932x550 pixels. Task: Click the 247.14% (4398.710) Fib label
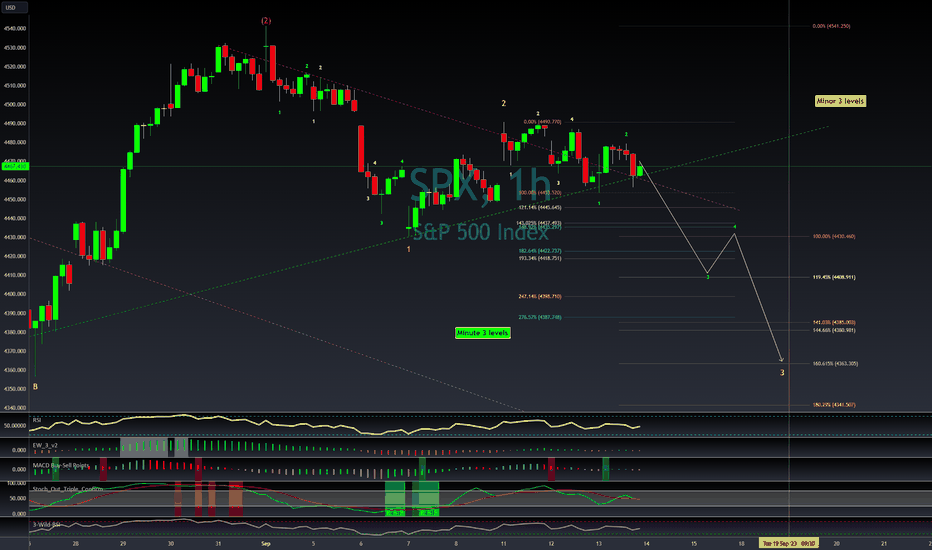click(x=540, y=296)
